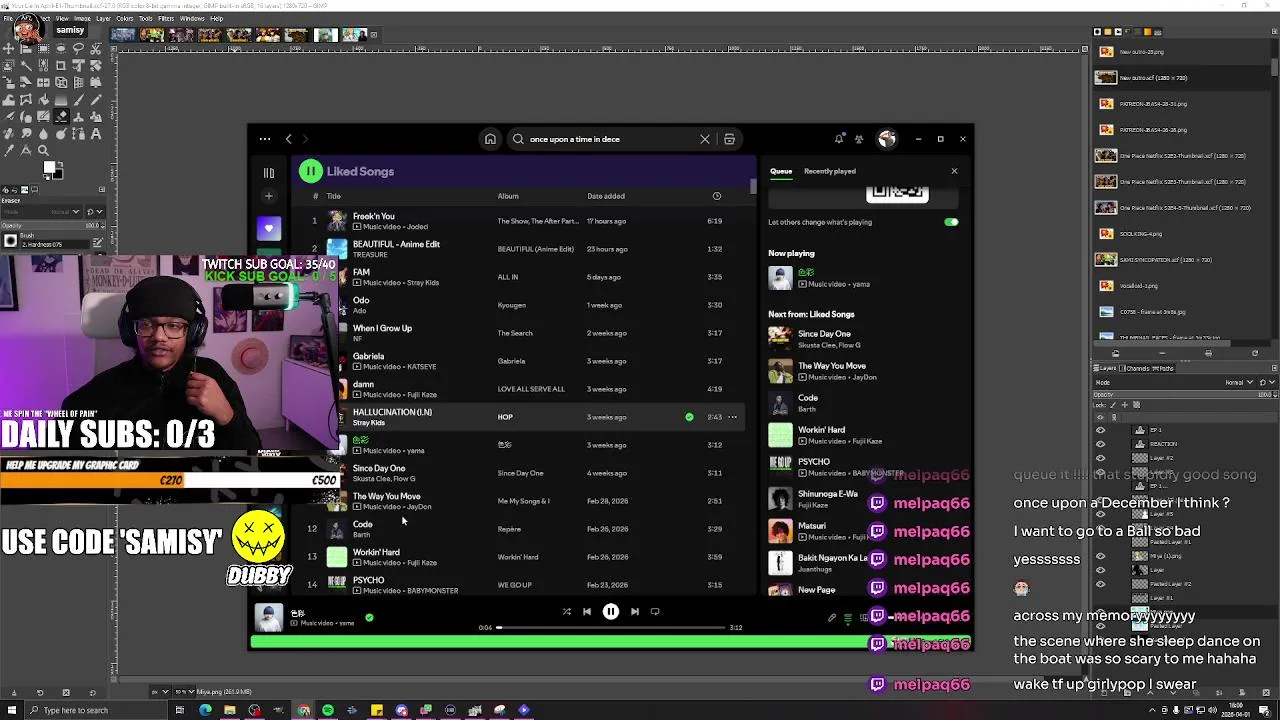This screenshot has width=1280, height=720.
Task: Select the Pencil tool in GIMP
Action: click(x=95, y=99)
